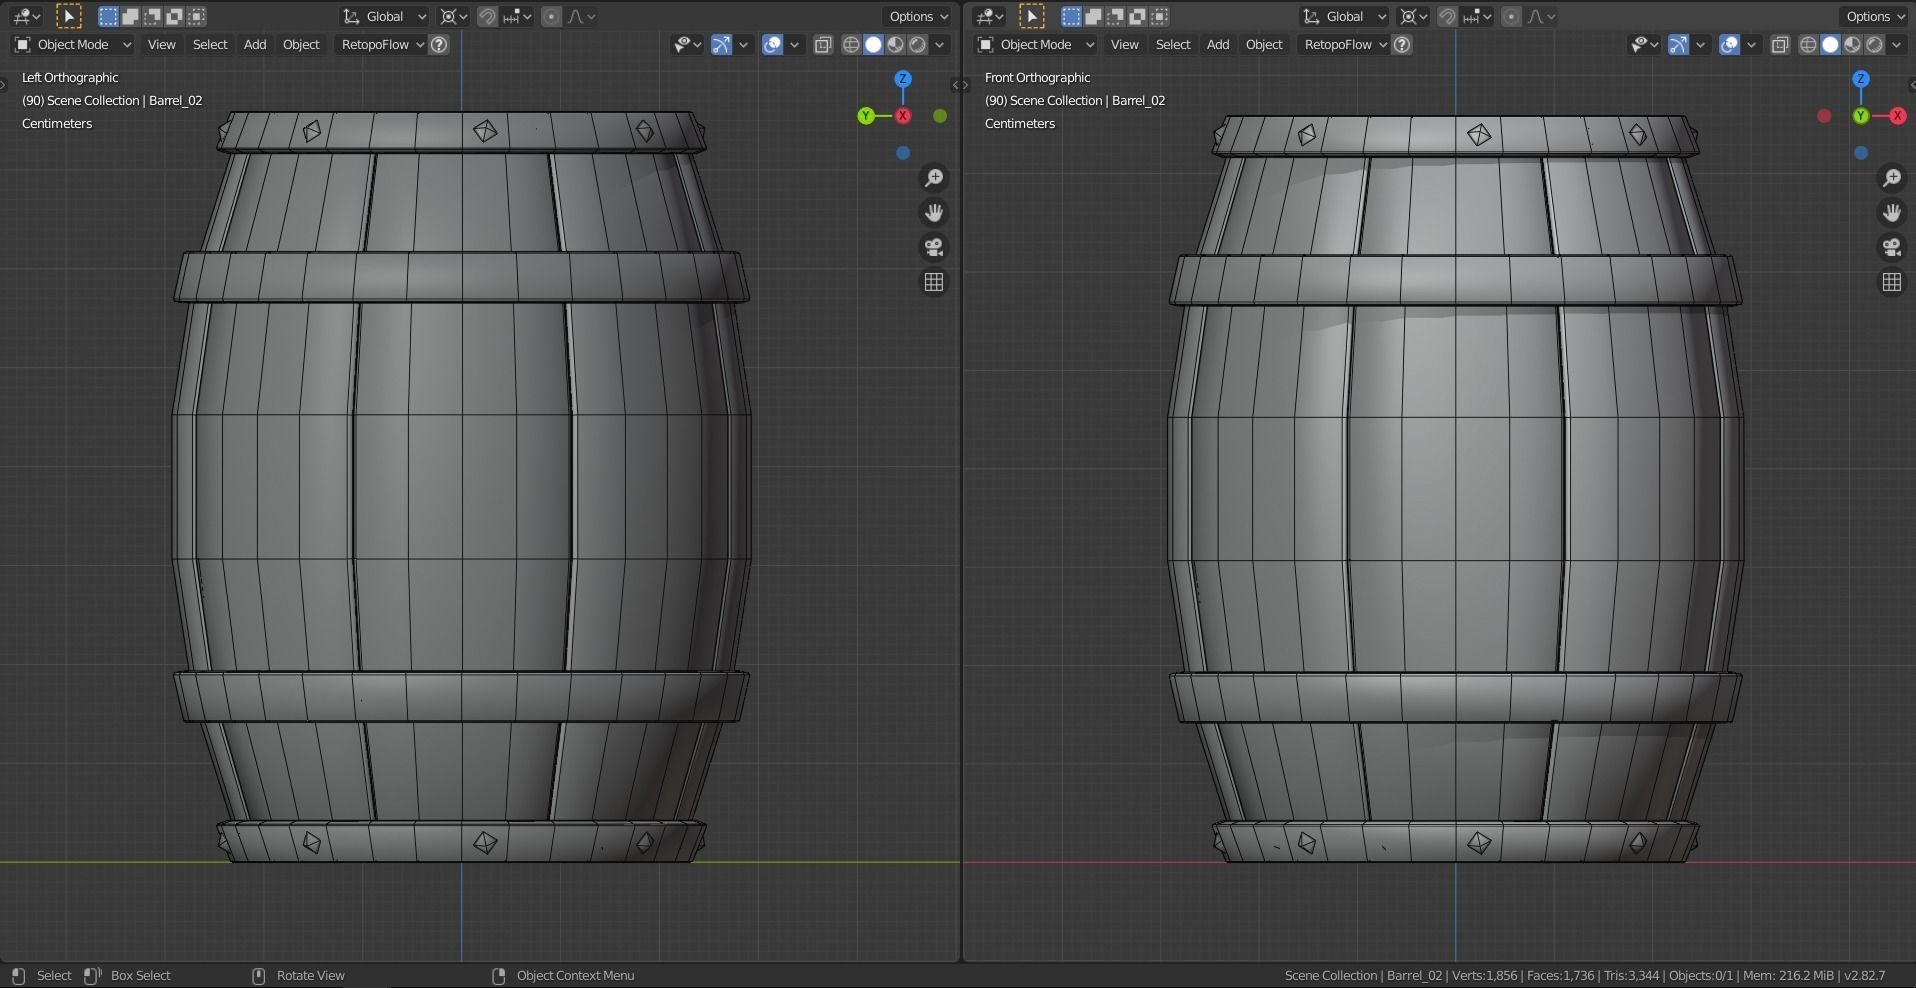Open RetopoFlow help button in Front Orthographic viewport
This screenshot has width=1916, height=988.
click(x=1402, y=44)
